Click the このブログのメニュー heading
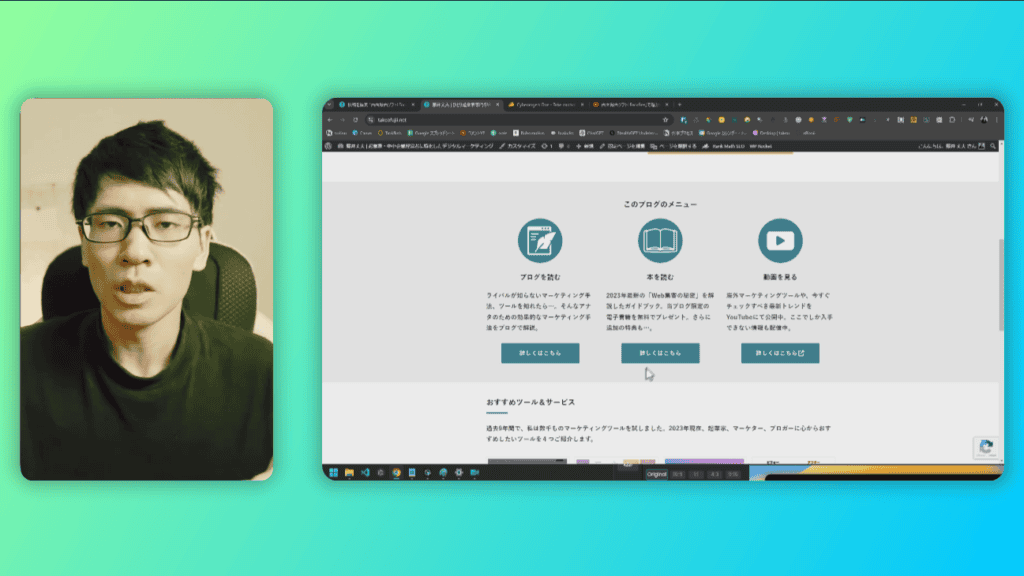The height and width of the screenshot is (576, 1024). pos(660,204)
